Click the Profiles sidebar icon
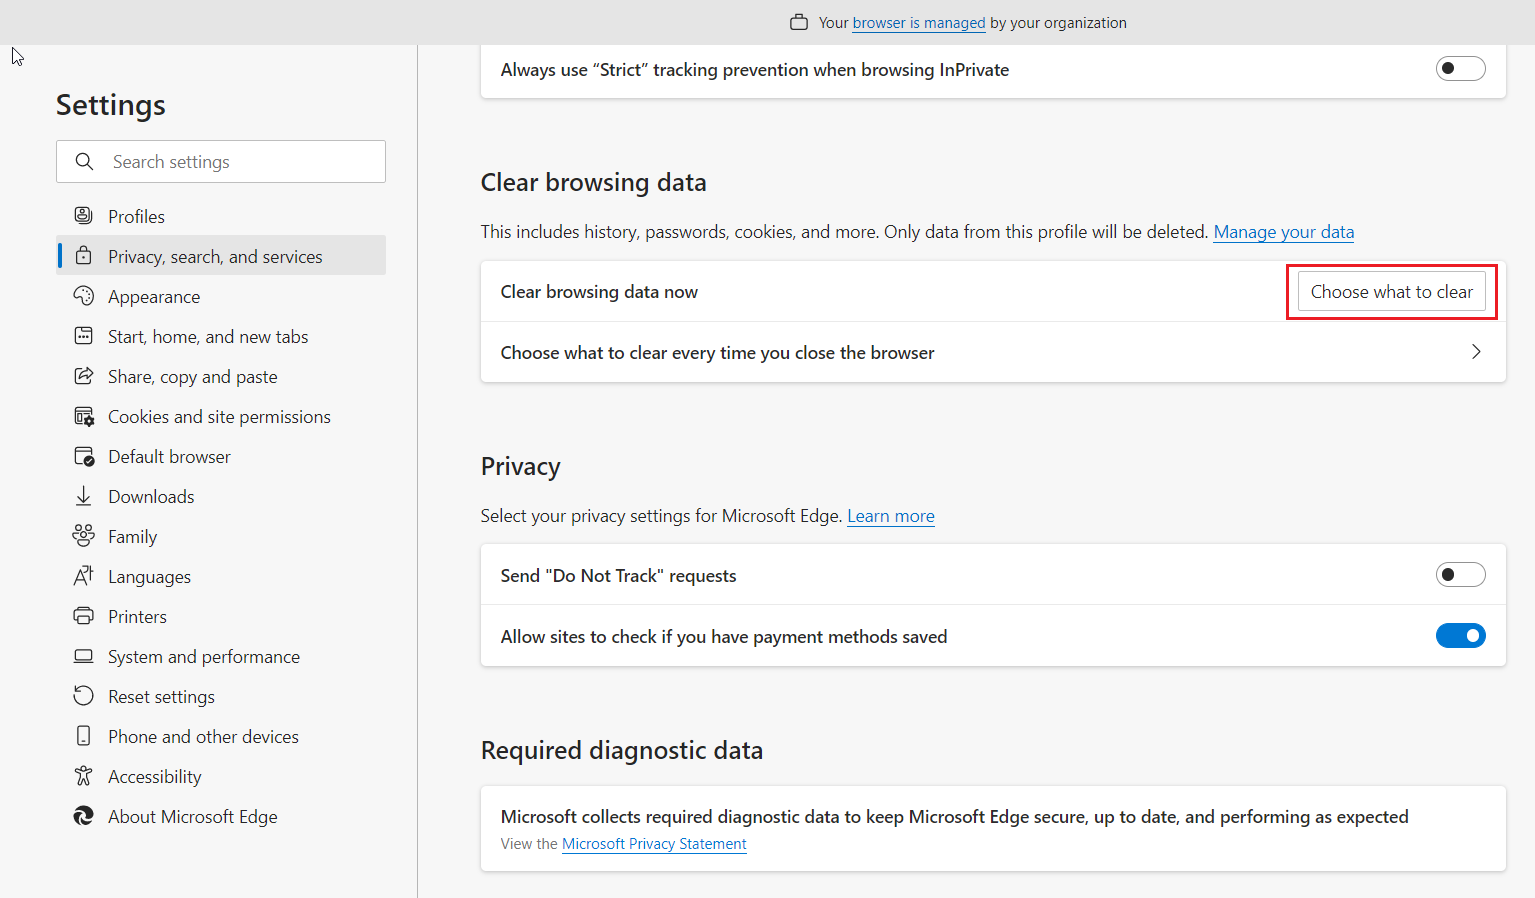Screen dimensions: 1535x898 [x=84, y=215]
